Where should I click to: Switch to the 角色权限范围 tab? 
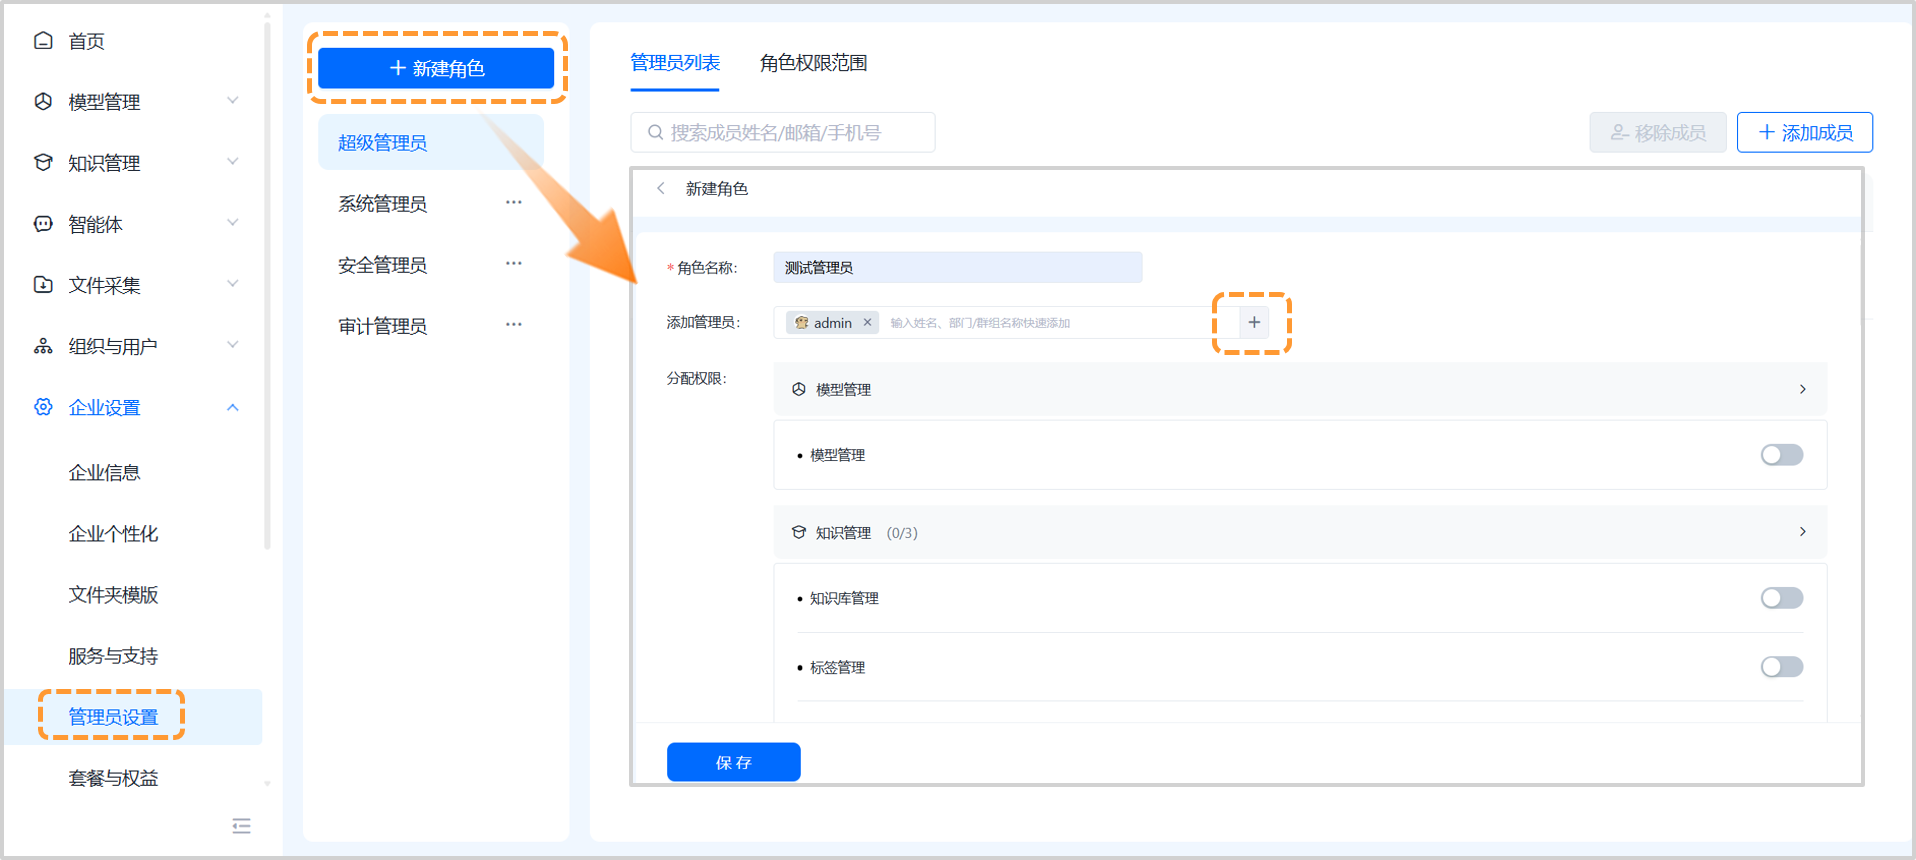point(813,63)
